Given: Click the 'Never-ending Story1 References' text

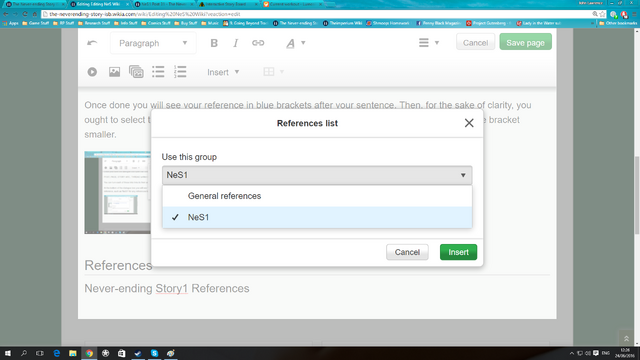Looking at the screenshot, I should click(x=167, y=288).
